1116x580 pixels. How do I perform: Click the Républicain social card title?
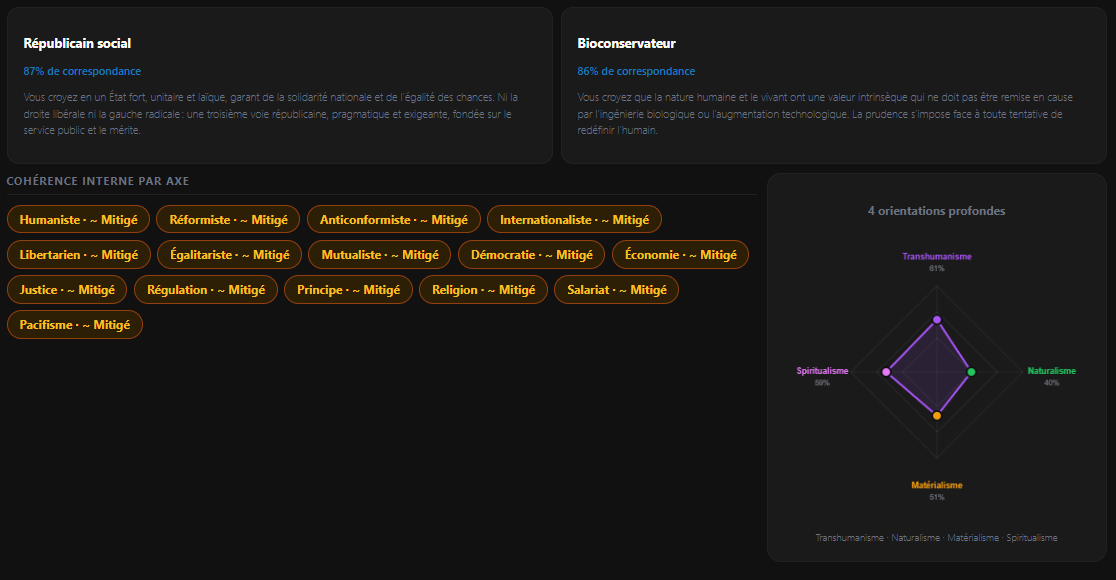click(x=77, y=44)
